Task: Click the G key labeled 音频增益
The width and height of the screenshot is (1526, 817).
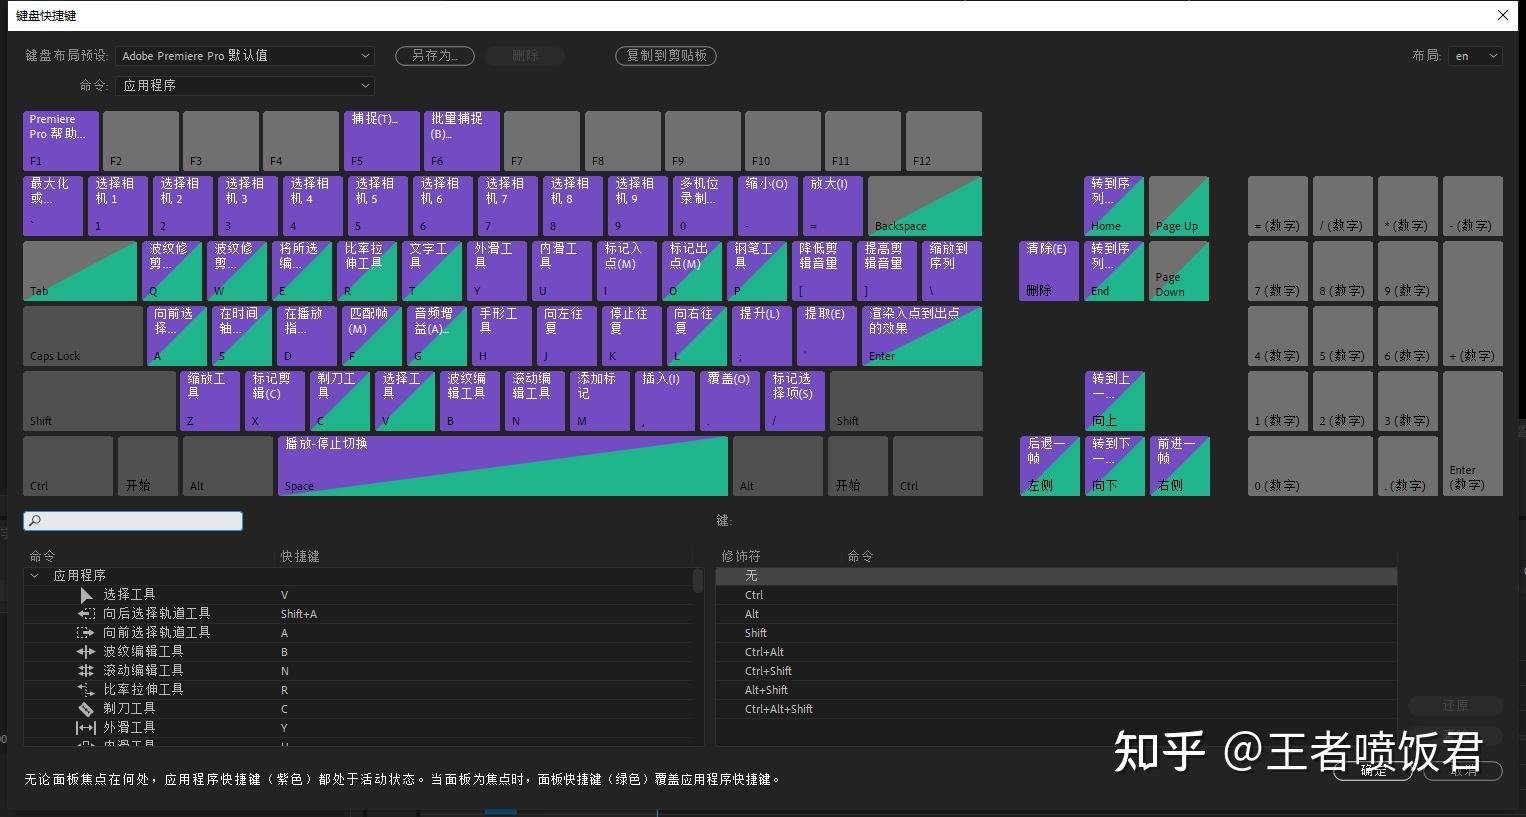Action: point(437,336)
